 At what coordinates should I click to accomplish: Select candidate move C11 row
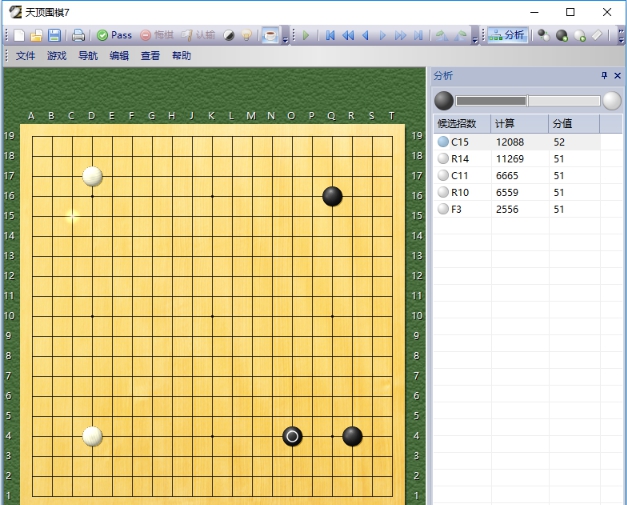[517, 176]
